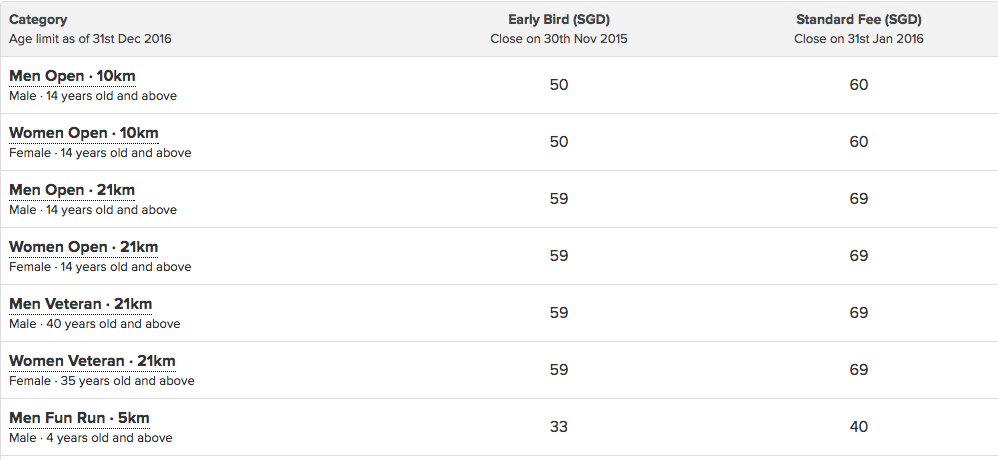Click the Early Bird (SGD) column header

[x=559, y=20]
